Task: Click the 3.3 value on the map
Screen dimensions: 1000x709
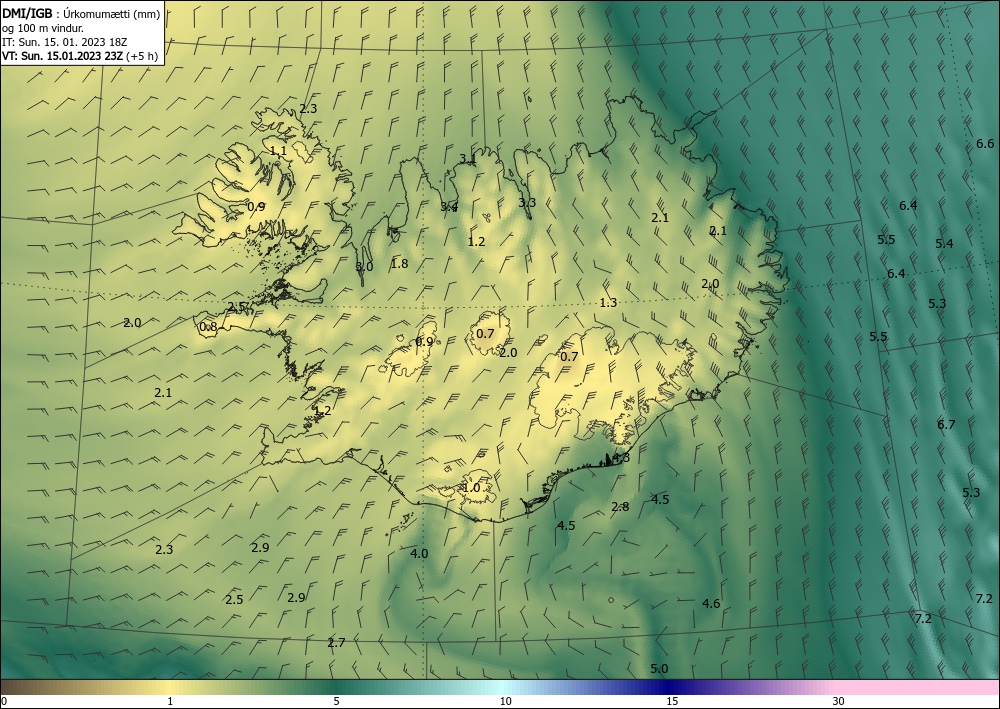Action: [527, 203]
